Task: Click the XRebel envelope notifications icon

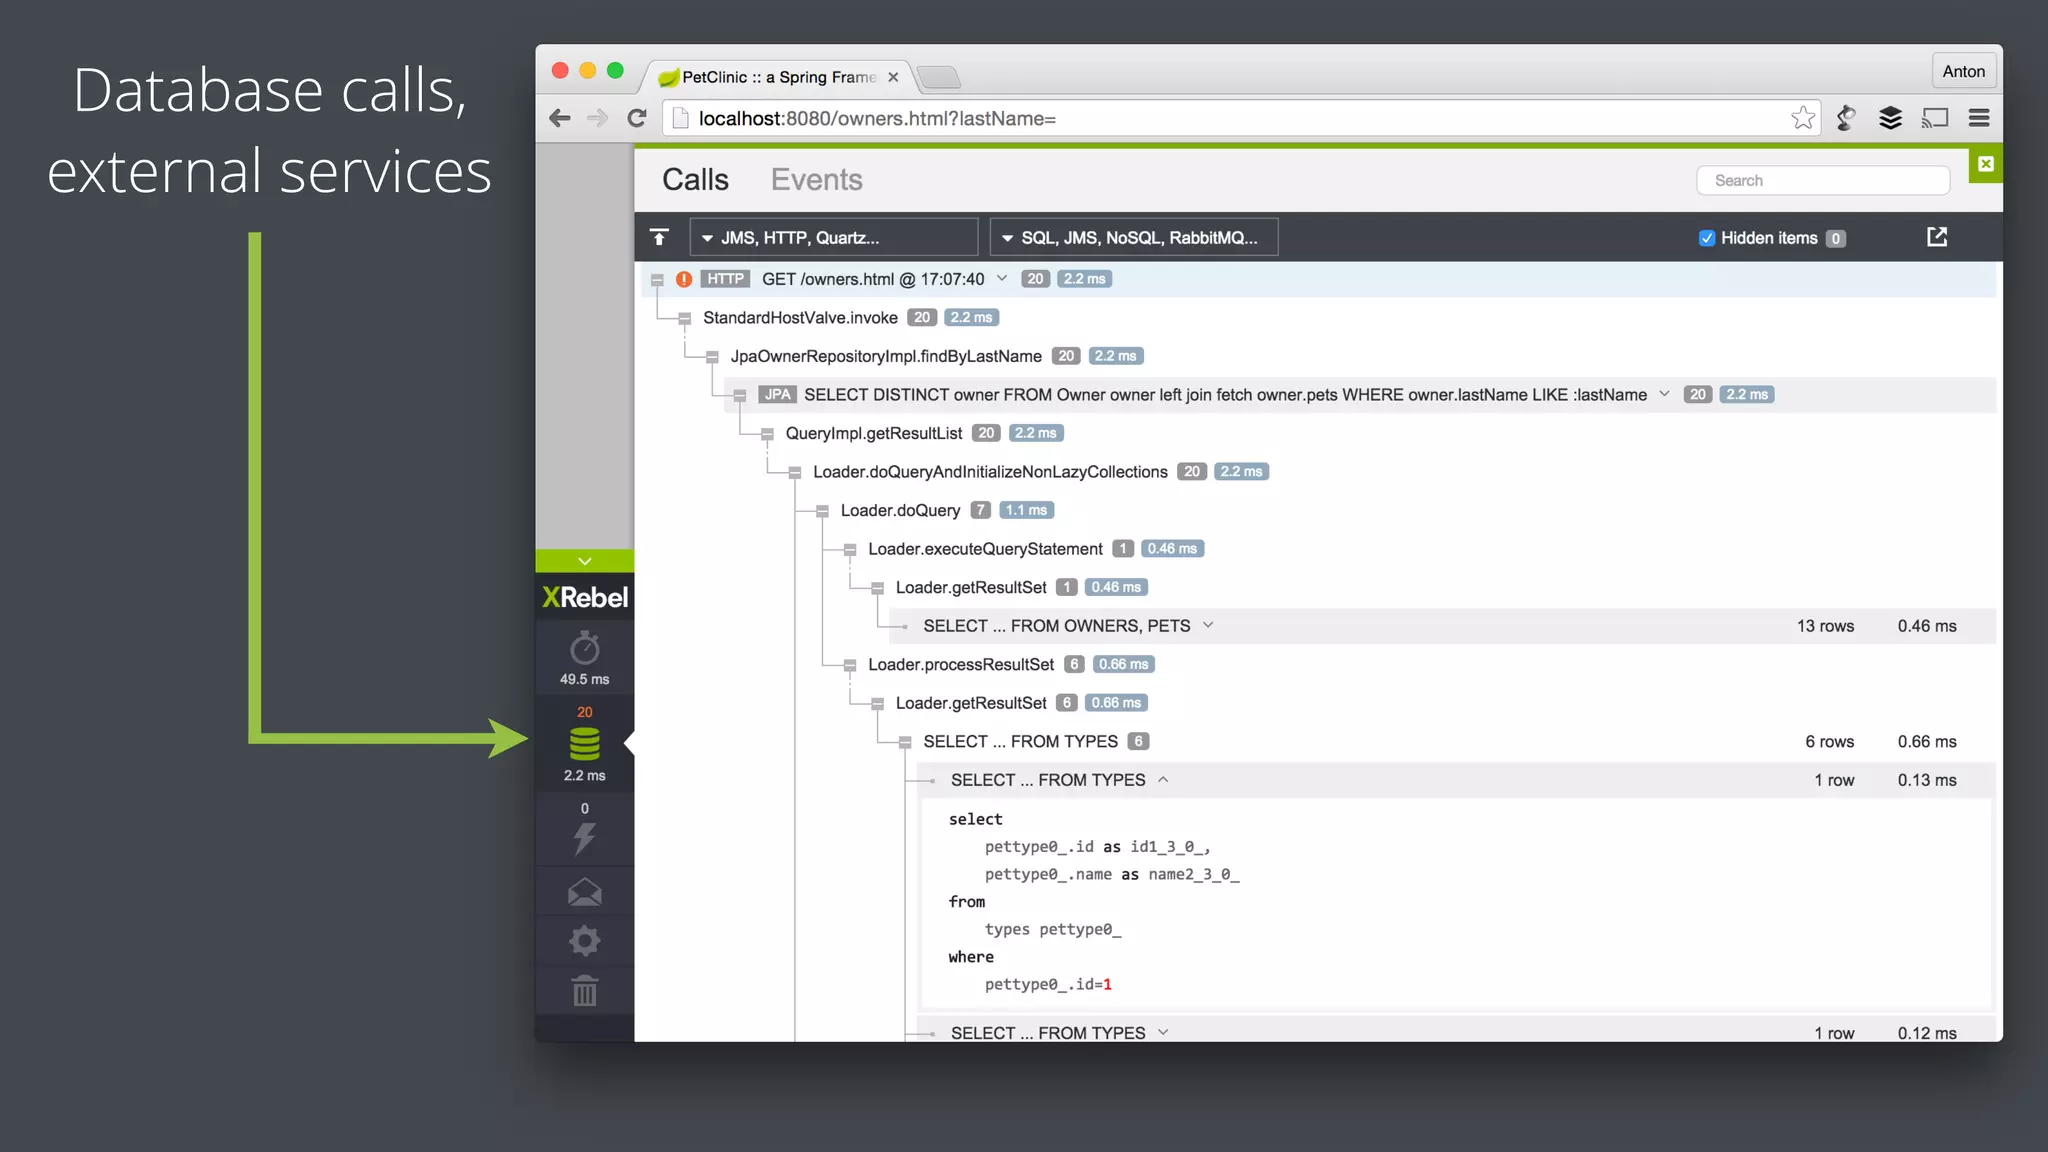Action: pyautogui.click(x=584, y=891)
